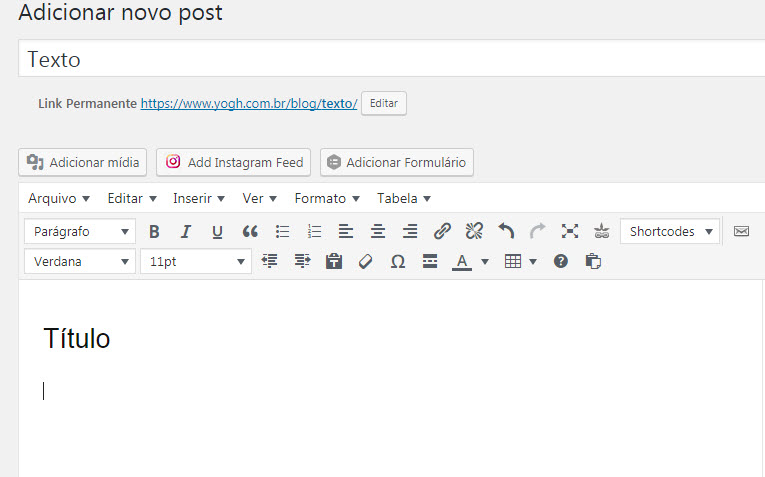The height and width of the screenshot is (477, 765).
Task: Insert or edit a link
Action: [x=442, y=231]
